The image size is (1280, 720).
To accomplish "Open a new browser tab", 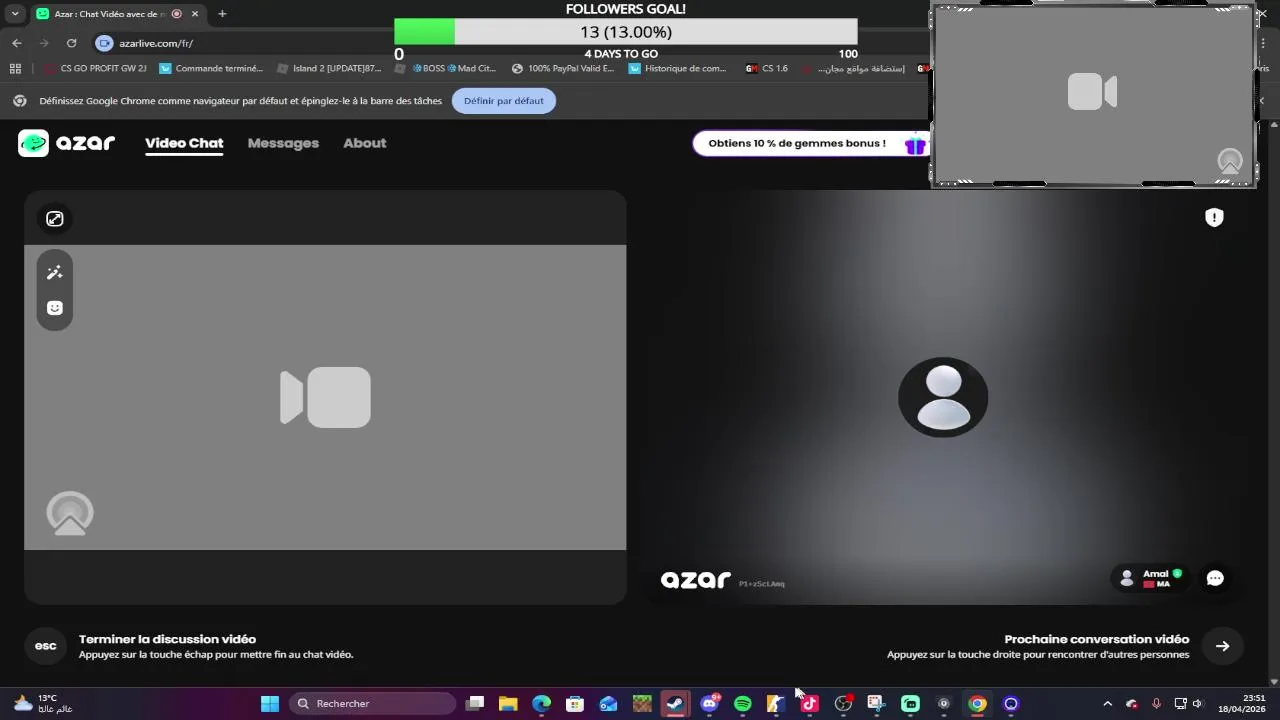I will [222, 14].
